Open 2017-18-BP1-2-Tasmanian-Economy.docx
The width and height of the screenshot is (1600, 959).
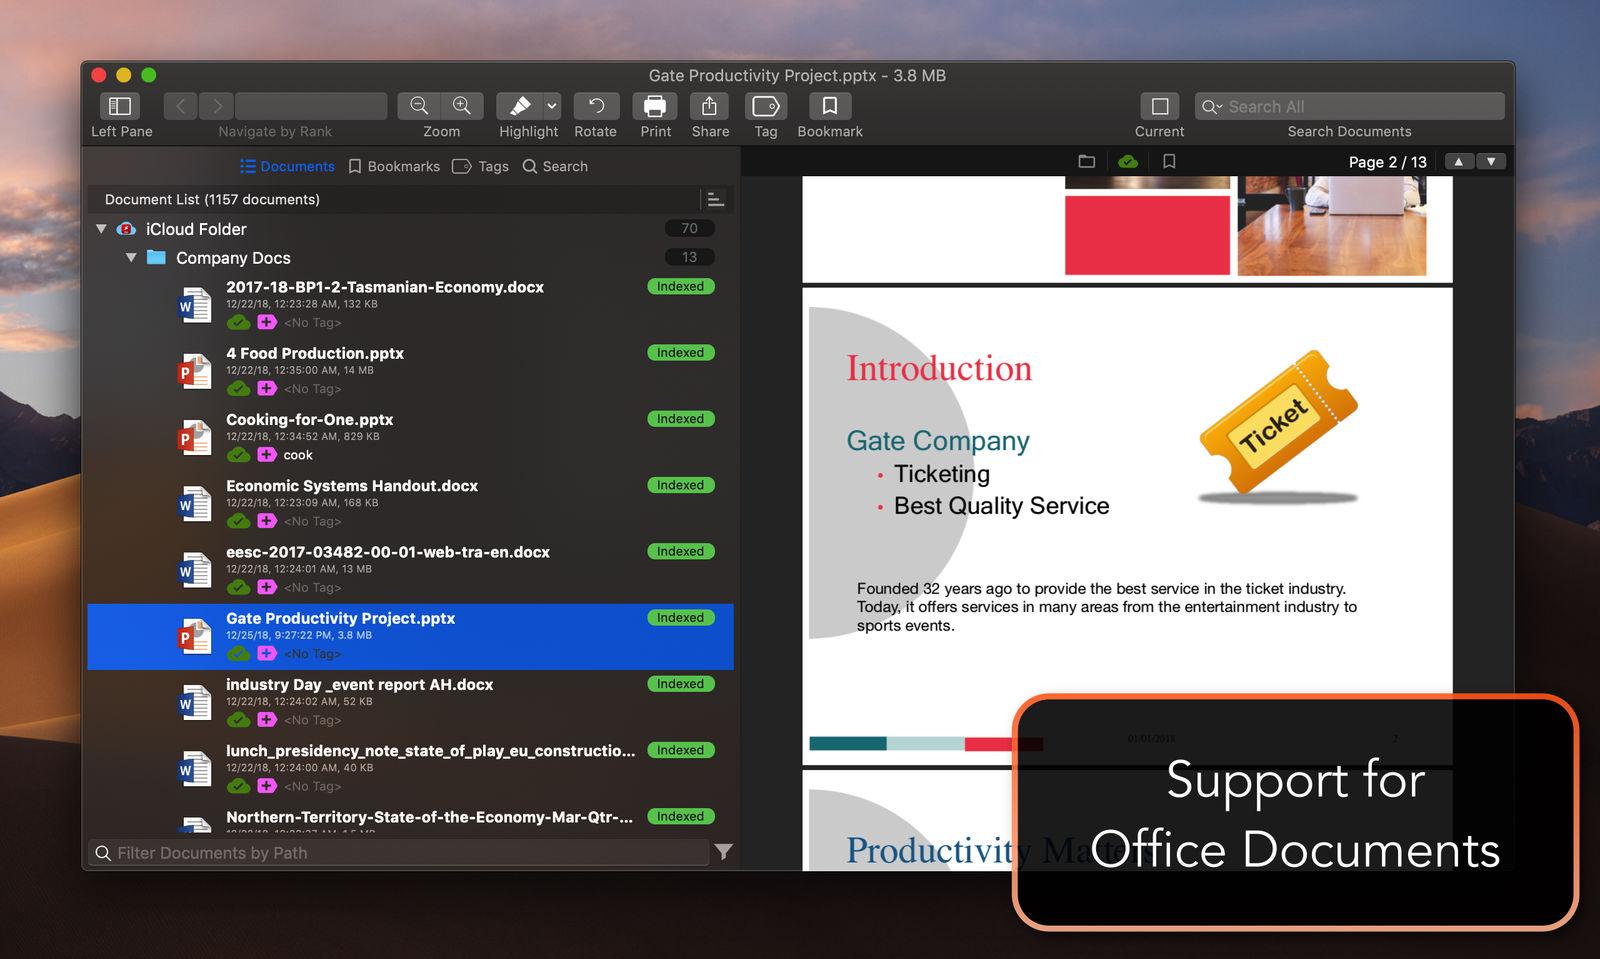point(411,304)
